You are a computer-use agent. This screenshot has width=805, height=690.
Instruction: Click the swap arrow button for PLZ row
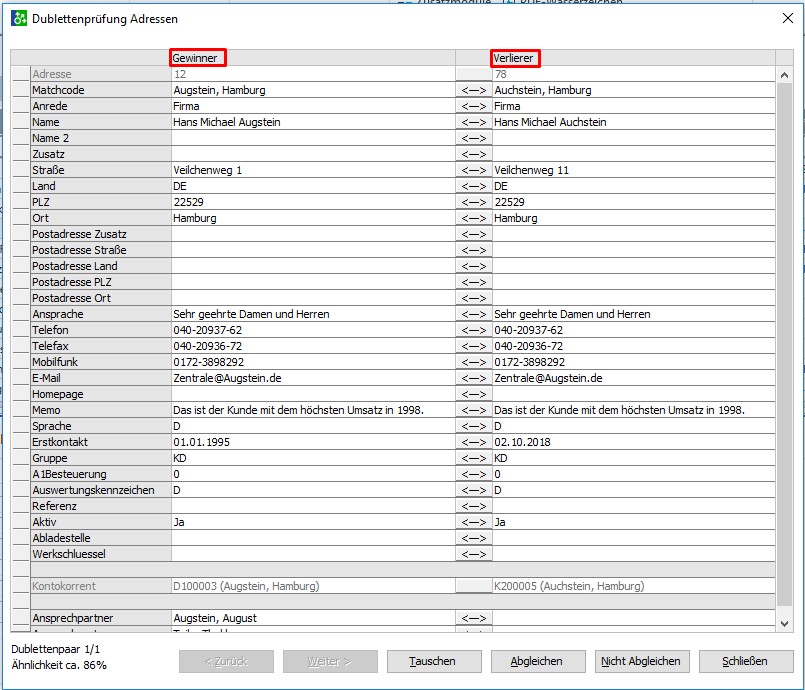473,202
